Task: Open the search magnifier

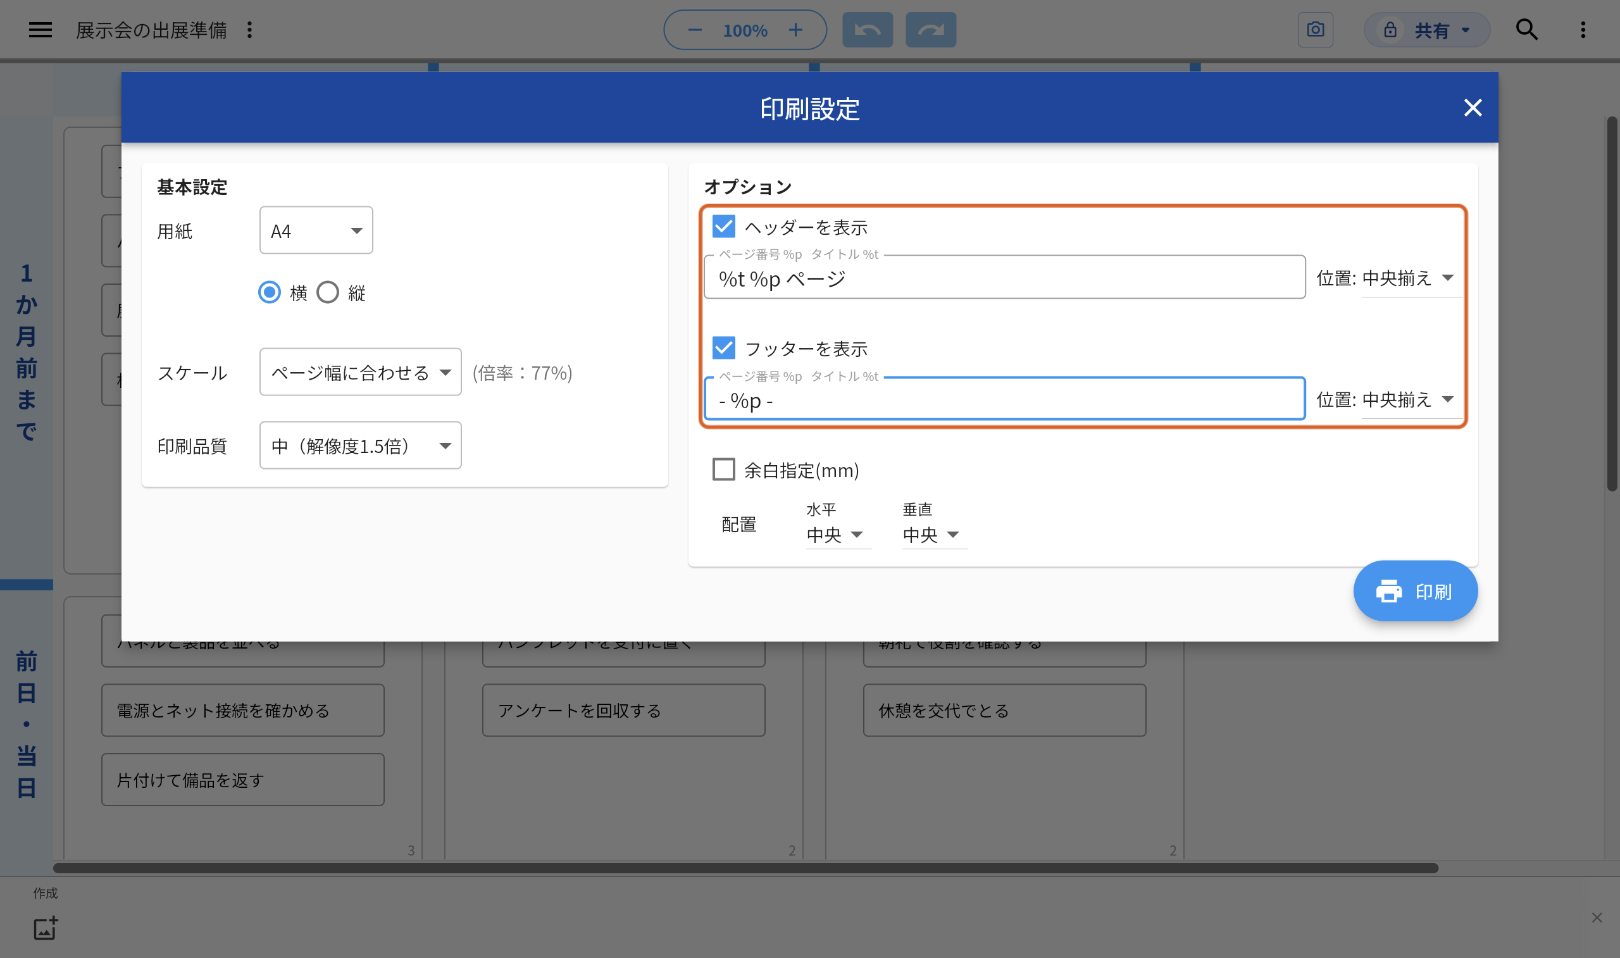Action: pos(1527,30)
